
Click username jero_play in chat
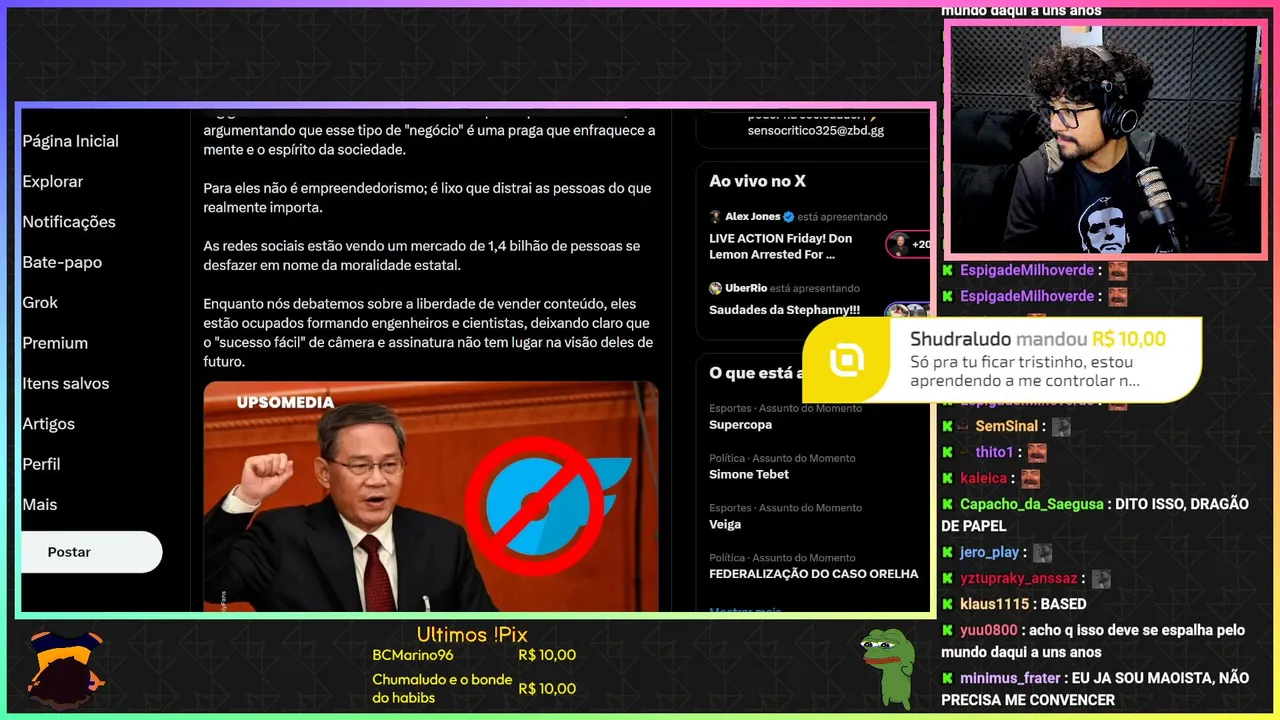click(x=990, y=552)
